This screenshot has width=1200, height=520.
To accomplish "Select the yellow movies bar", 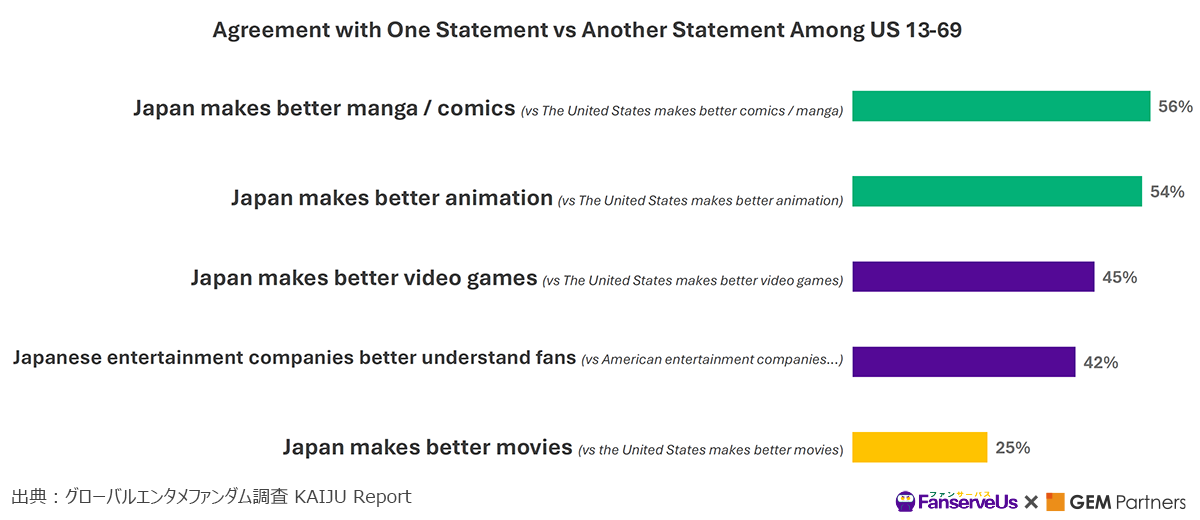I will (920, 447).
